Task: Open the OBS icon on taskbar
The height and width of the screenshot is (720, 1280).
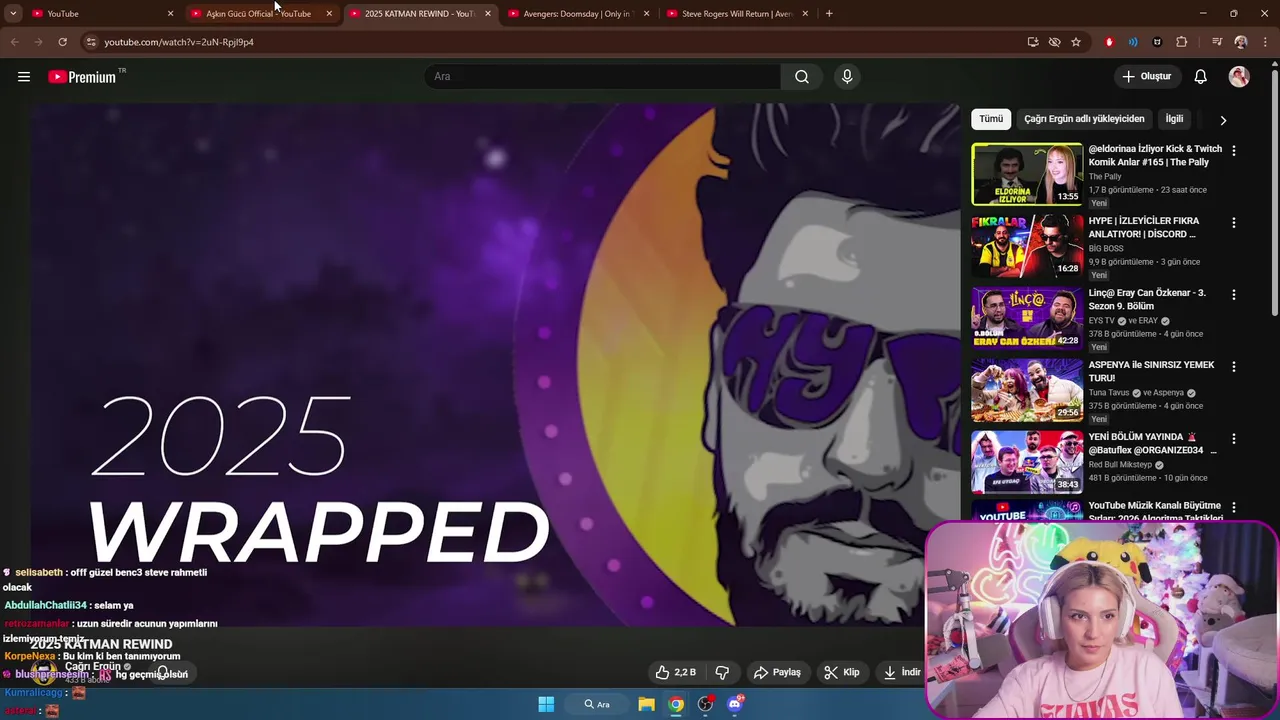Action: (x=706, y=704)
